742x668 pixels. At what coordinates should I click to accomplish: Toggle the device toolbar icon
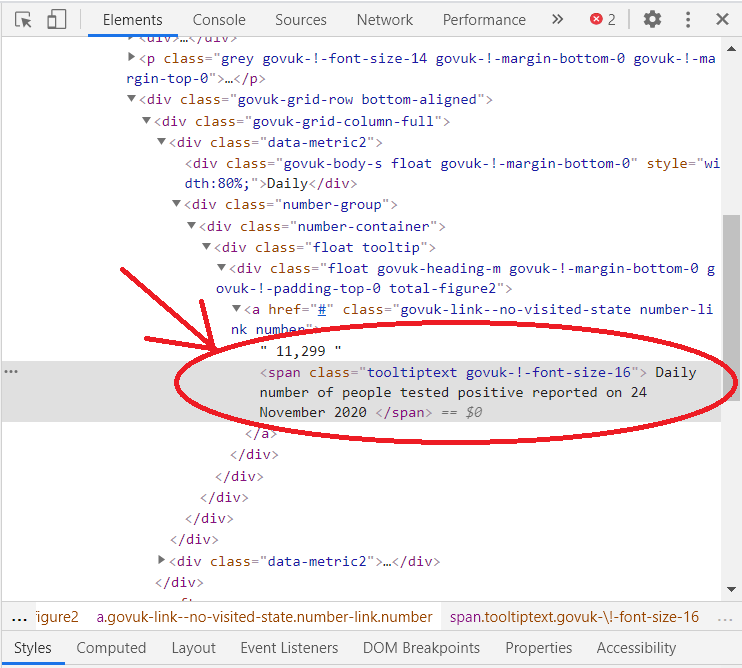[56, 20]
